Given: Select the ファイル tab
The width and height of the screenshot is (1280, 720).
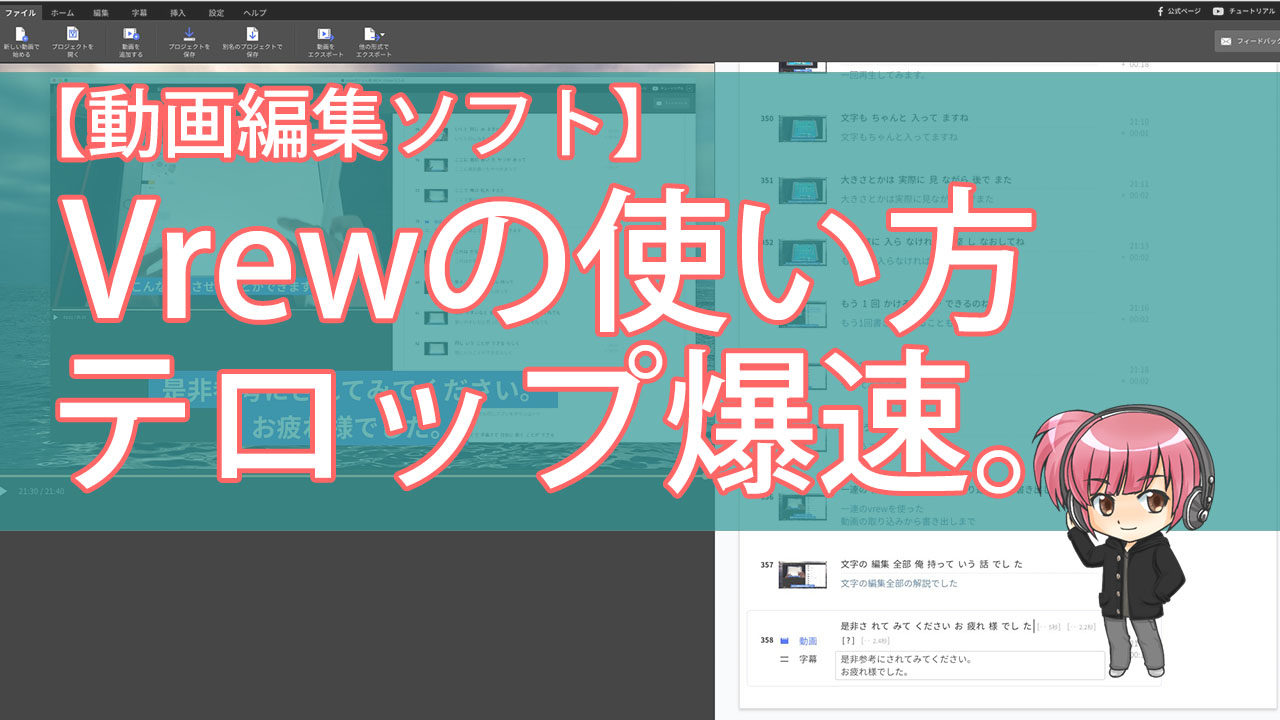Looking at the screenshot, I should click(21, 12).
